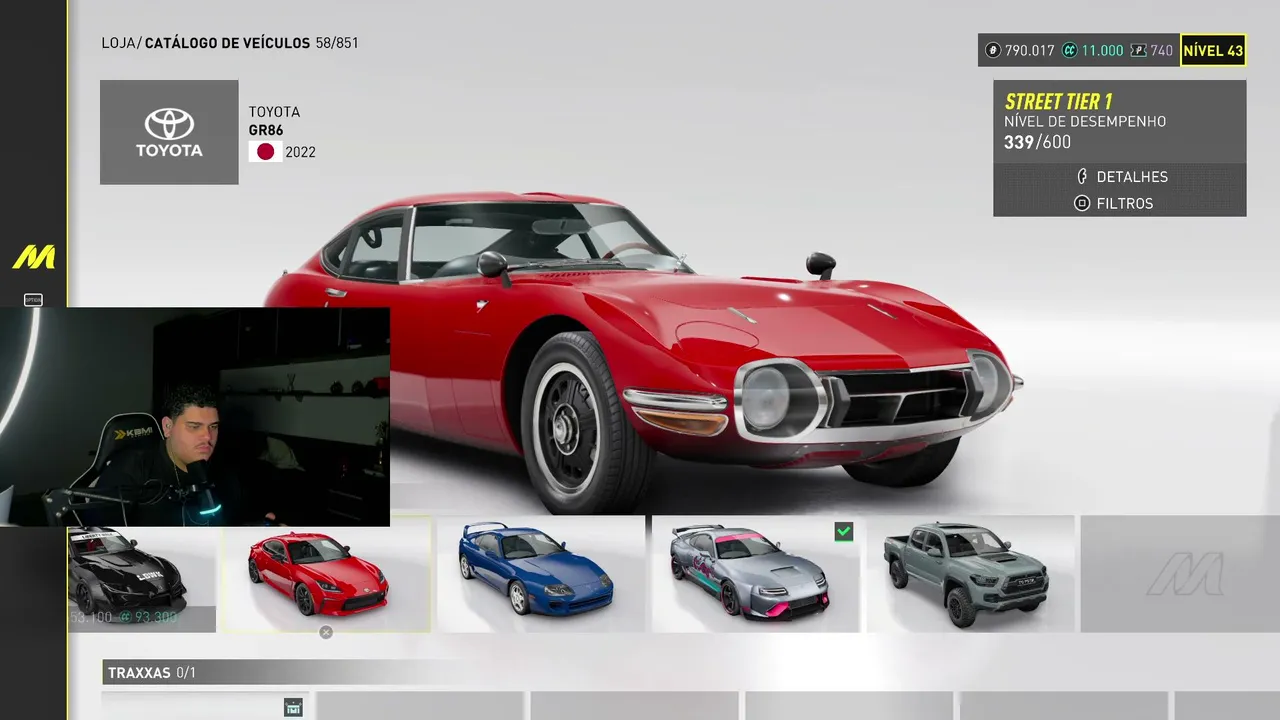1280x720 pixels.
Task: Open the yellow Motorfest M menu logo
Action: click(34, 258)
